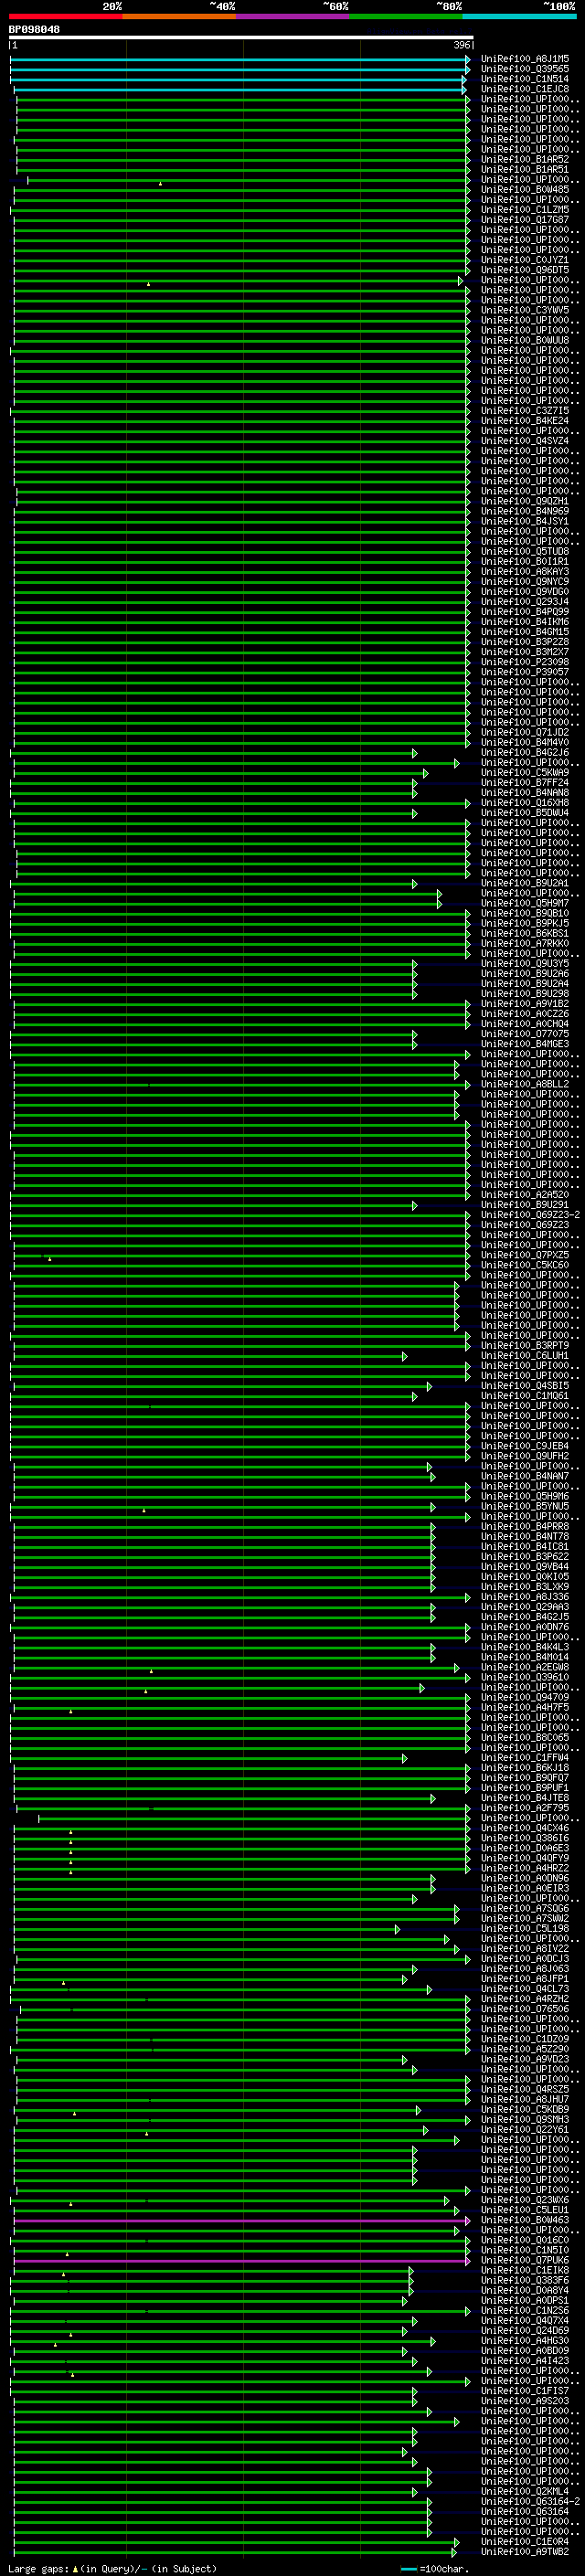Screen dimensions: 585x2576
Task: Click the UniRef100_C3YWV5 label
Action: [x=525, y=310]
